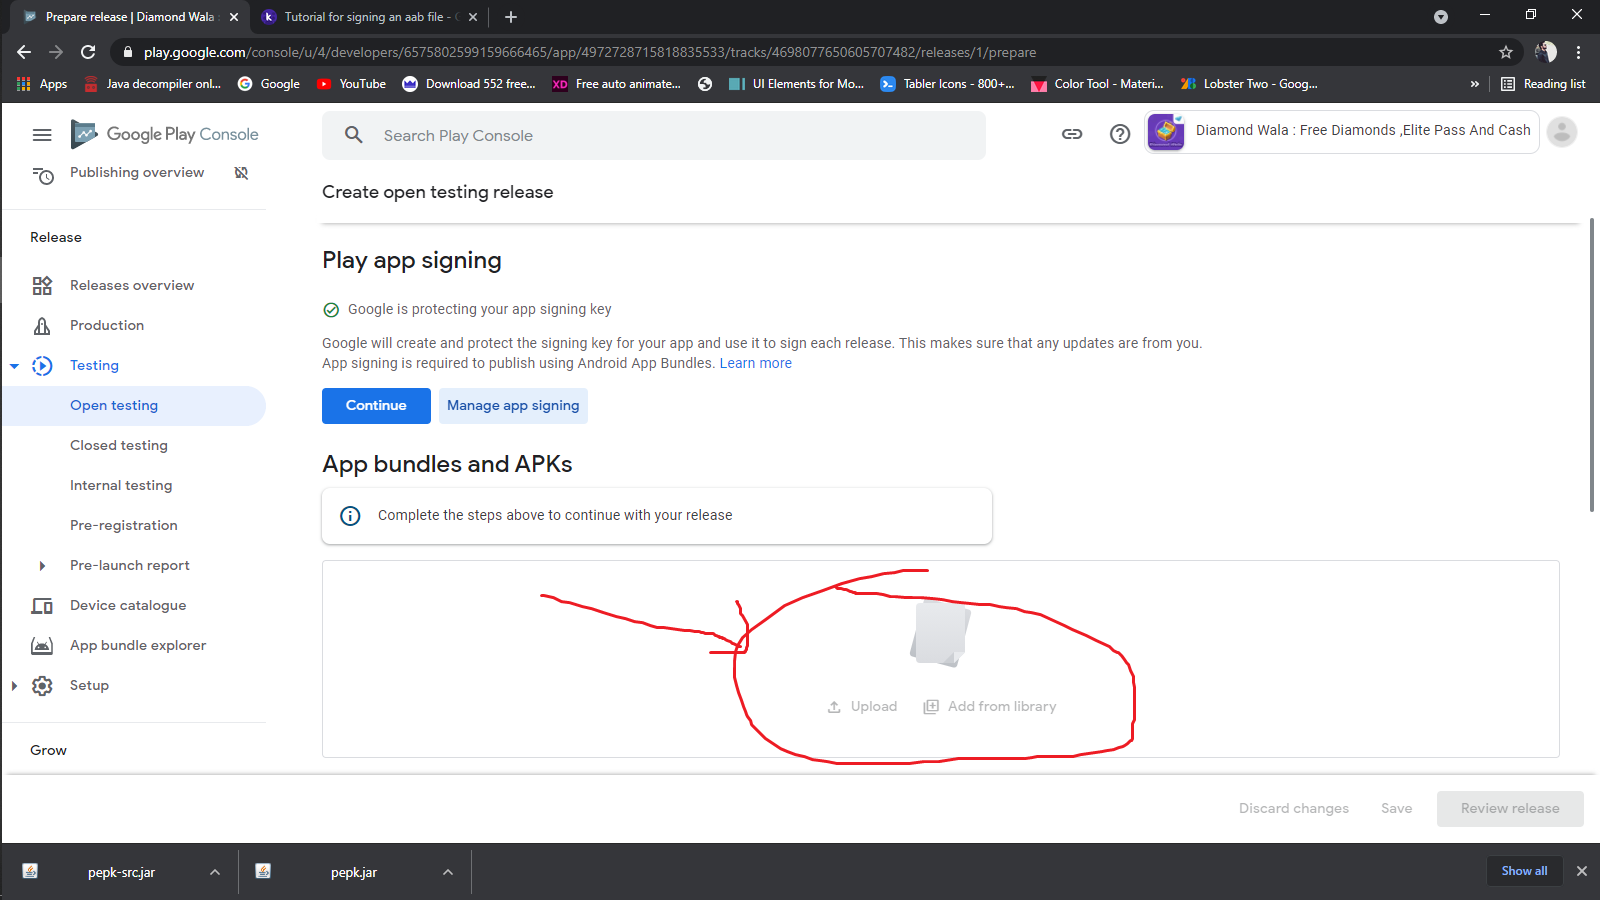Viewport: 1600px width, 900px height.
Task: Click the Device catalogue devices icon
Action: [42, 606]
